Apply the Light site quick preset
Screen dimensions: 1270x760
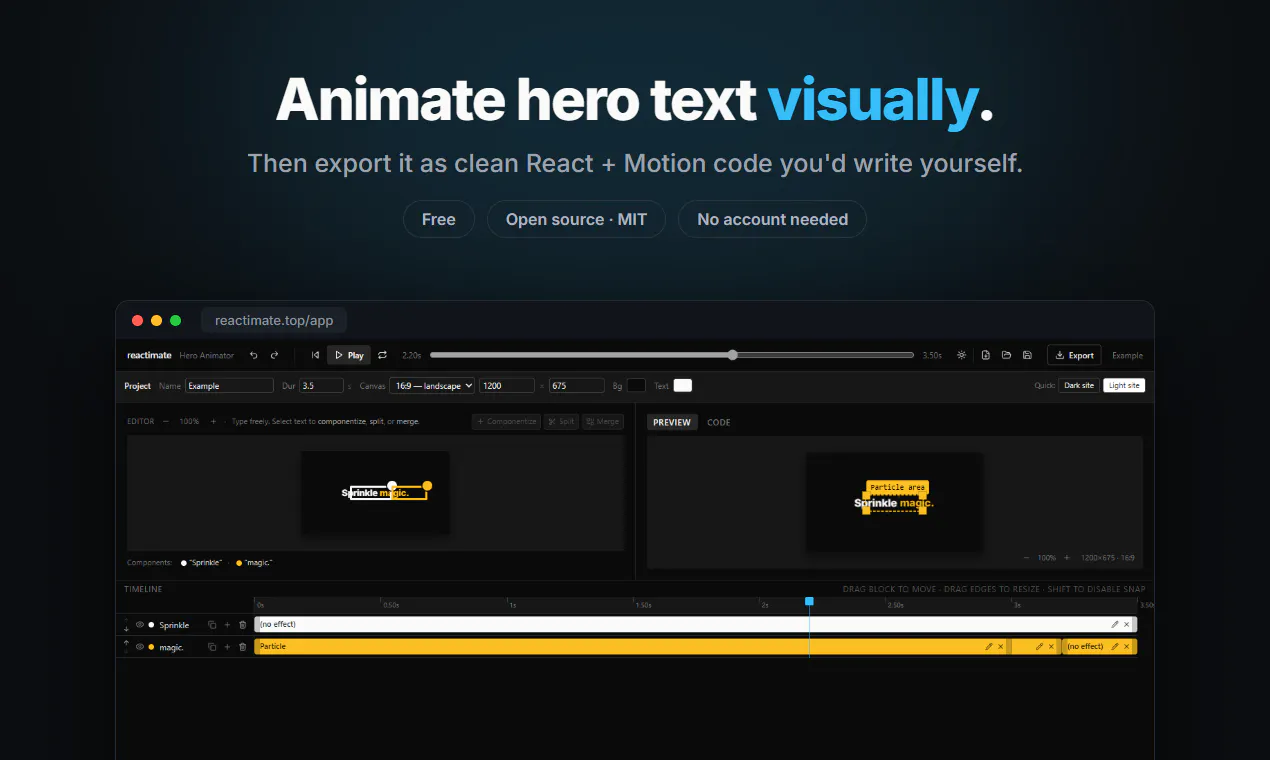[x=1124, y=385]
